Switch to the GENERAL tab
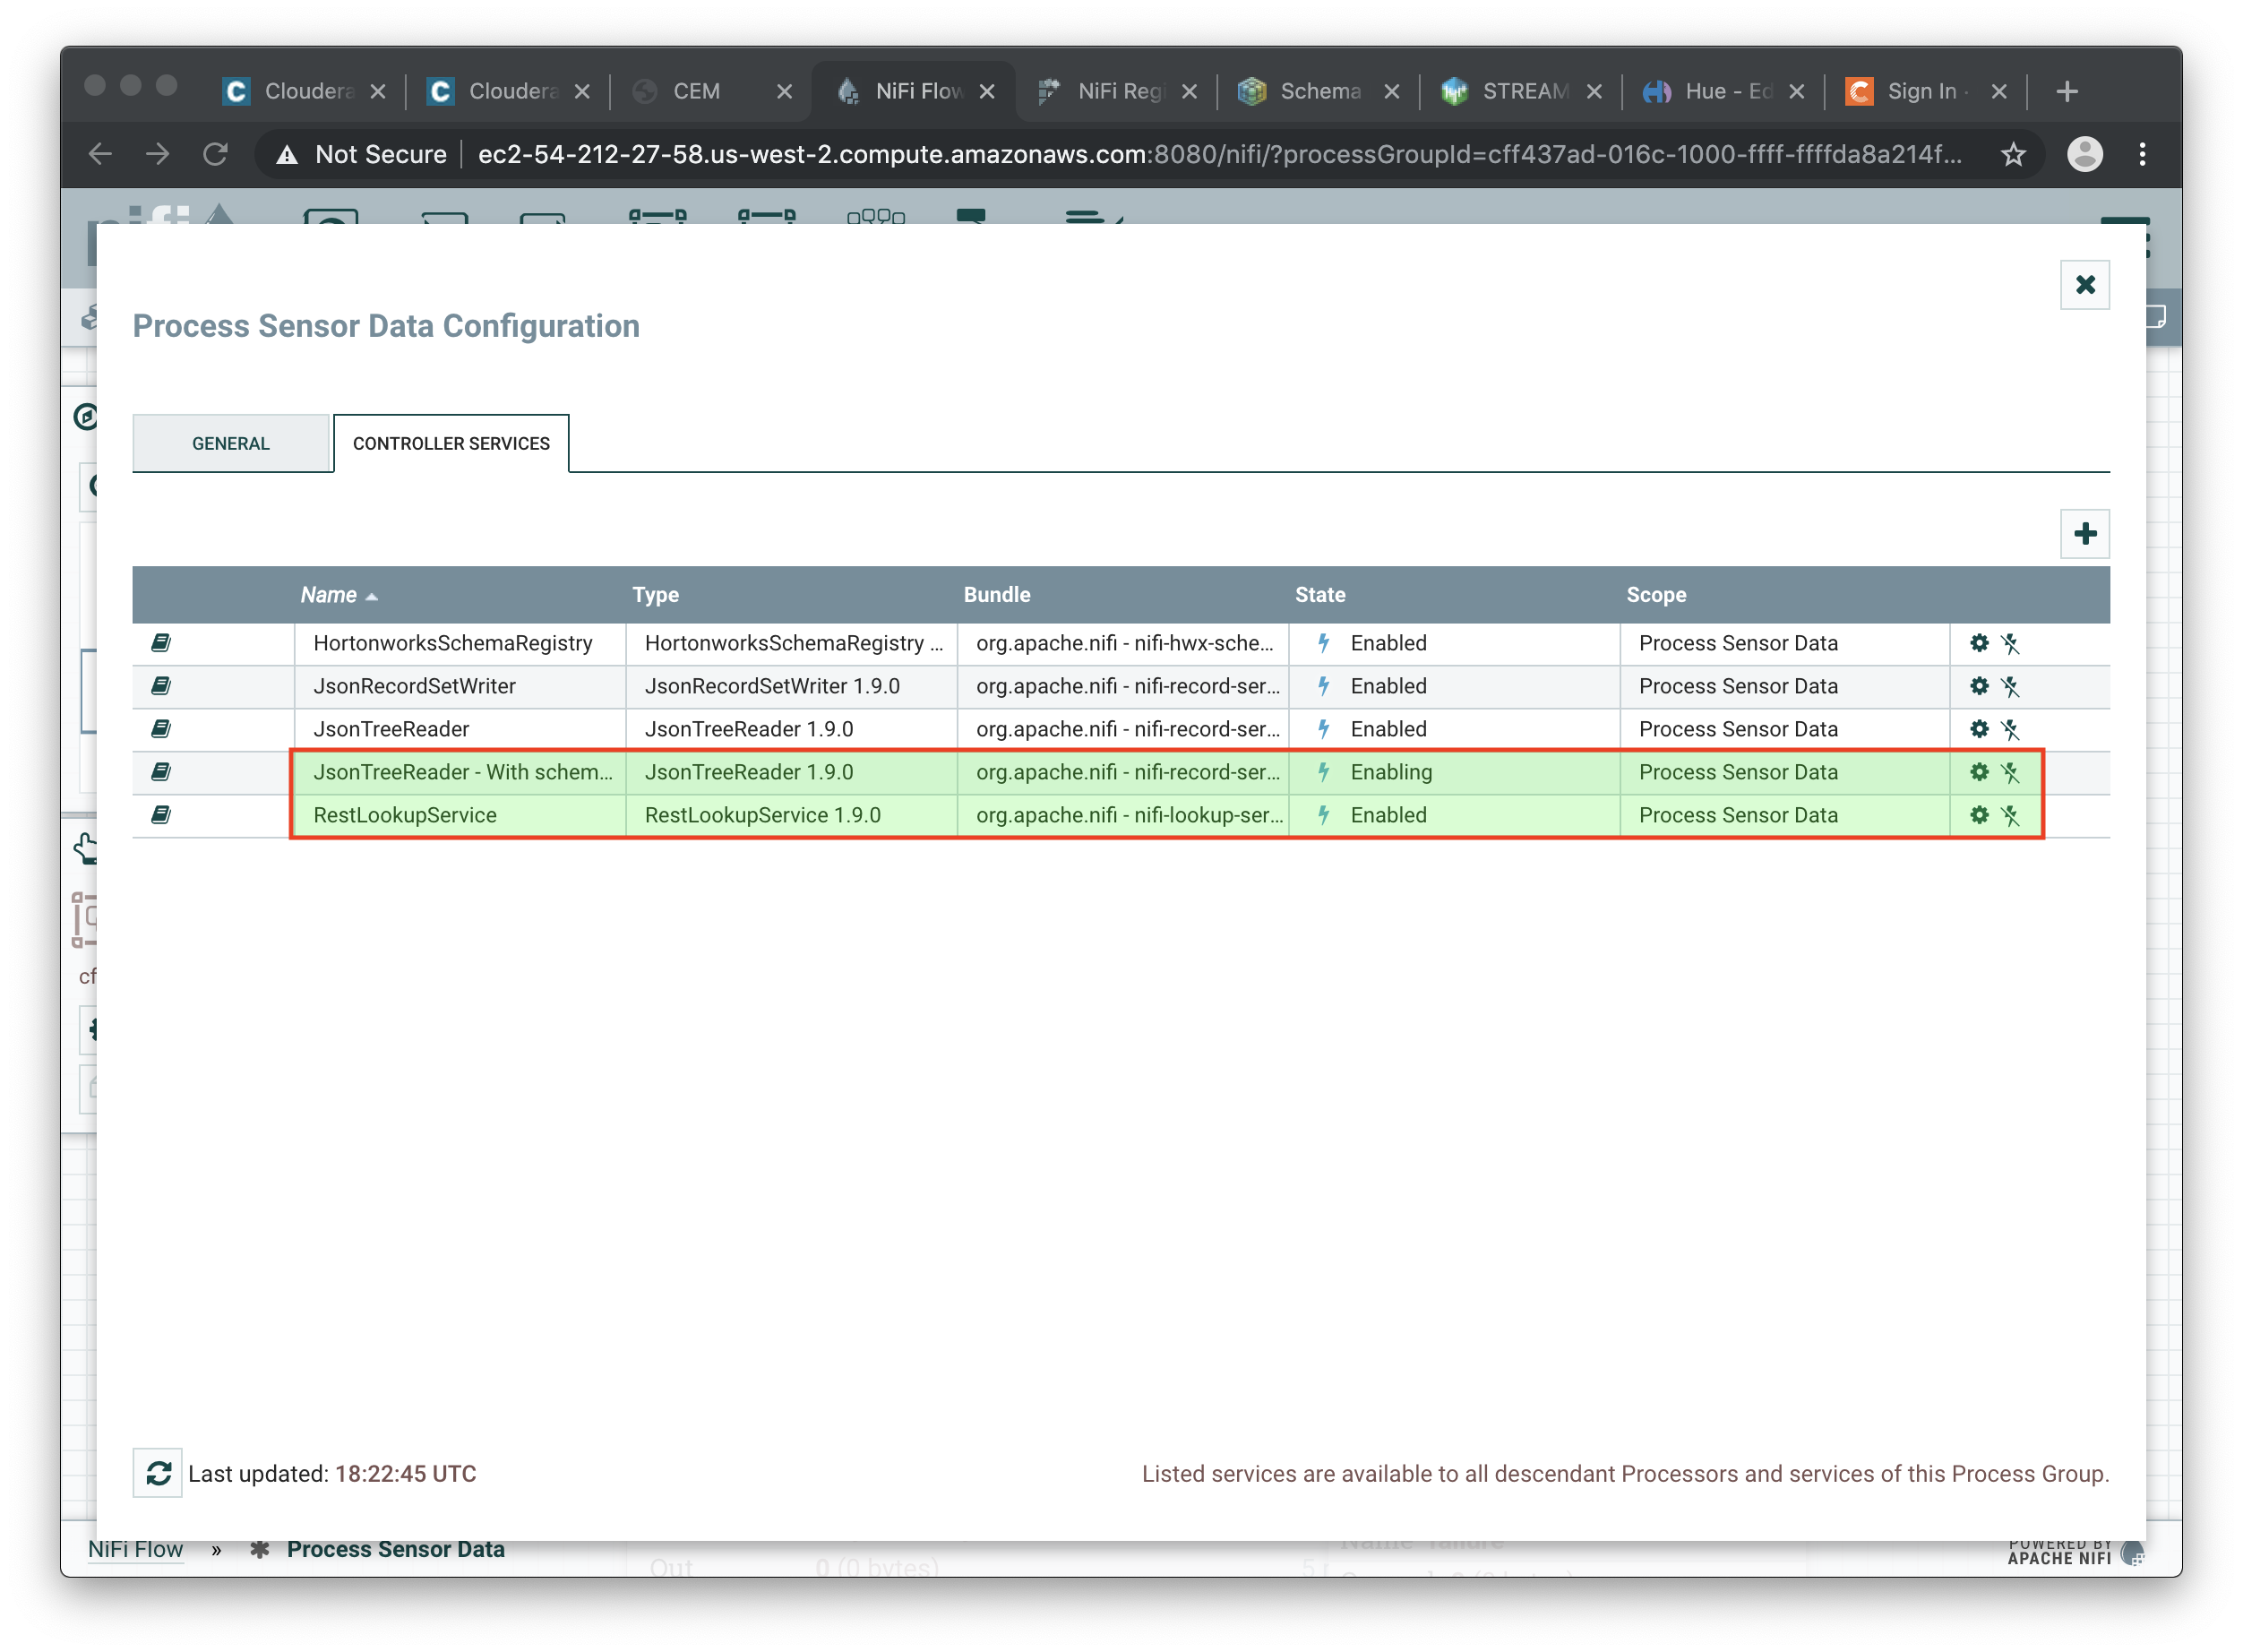This screenshot has width=2243, height=1652. [231, 443]
